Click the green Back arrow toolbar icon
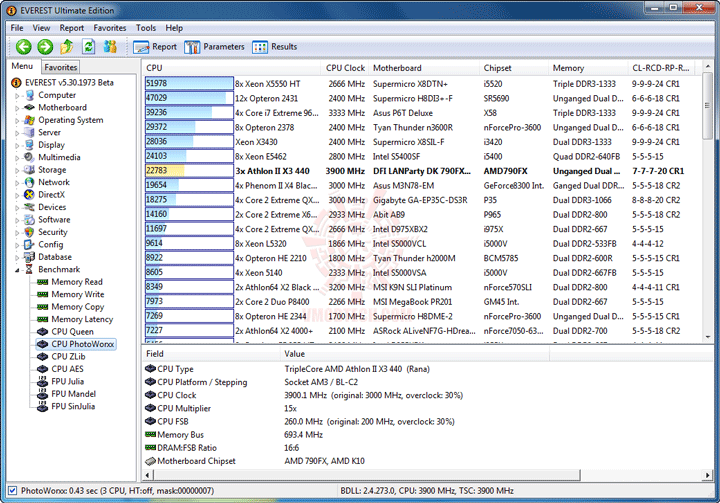Viewport: 720px width, 503px height. (23, 46)
